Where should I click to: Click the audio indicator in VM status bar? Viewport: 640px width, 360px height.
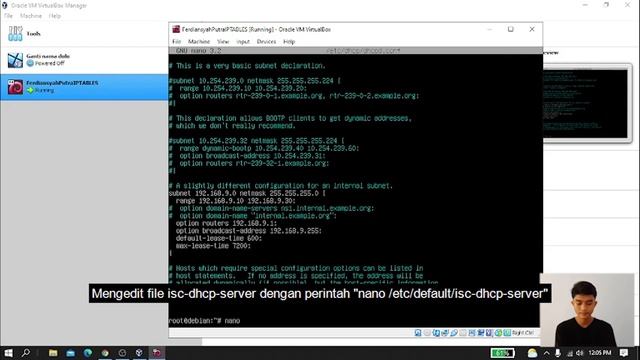pyautogui.click(x=436, y=333)
